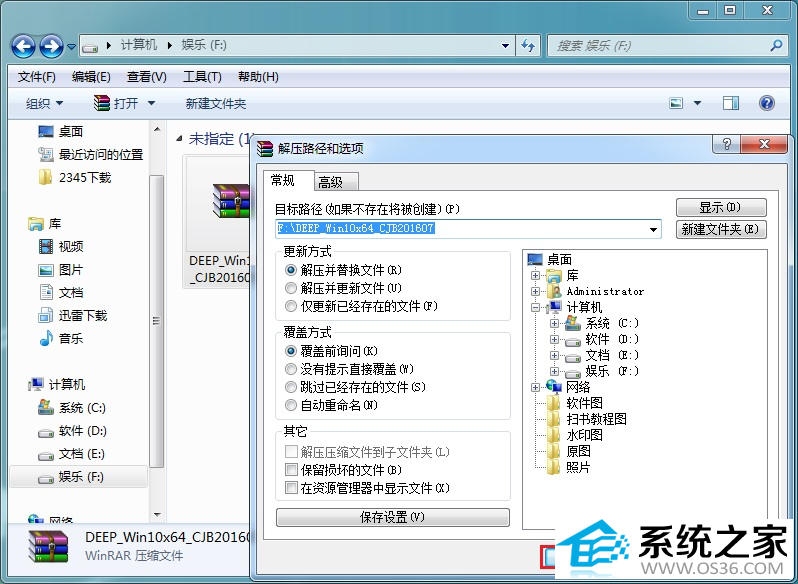Click the blue help icon in Explorer toolbar

coord(766,103)
